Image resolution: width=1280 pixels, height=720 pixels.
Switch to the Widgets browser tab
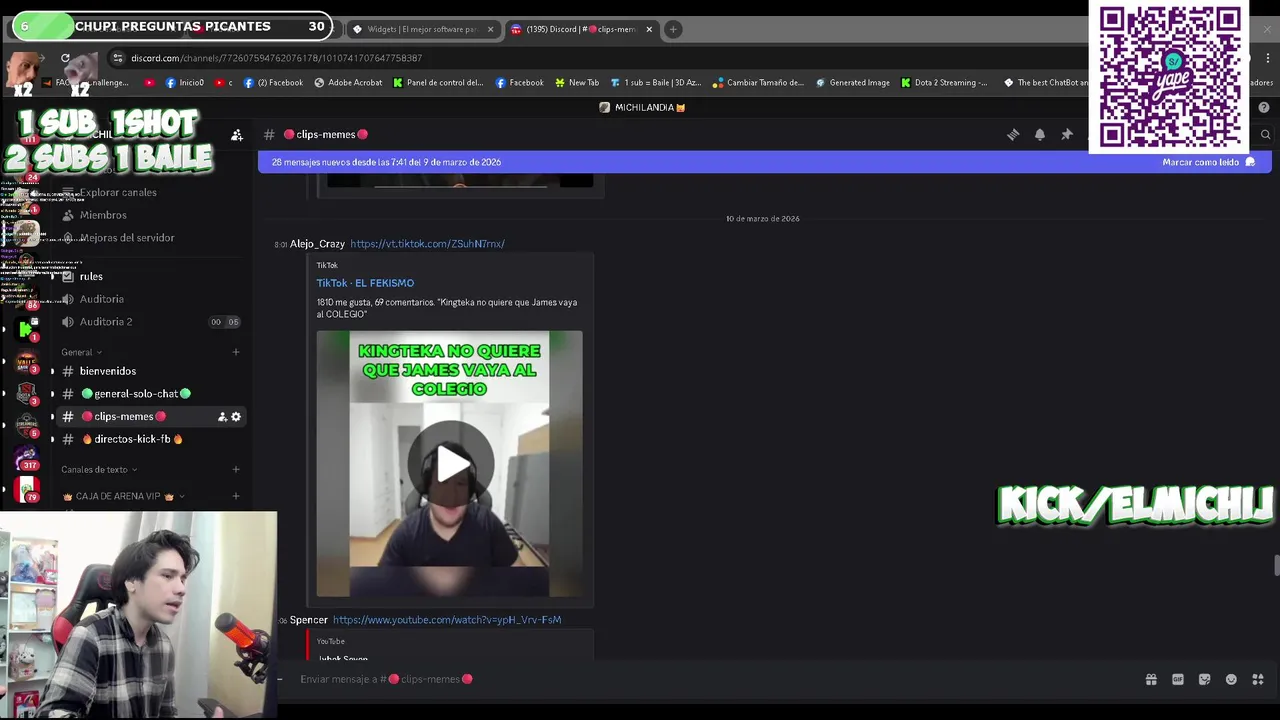point(423,29)
